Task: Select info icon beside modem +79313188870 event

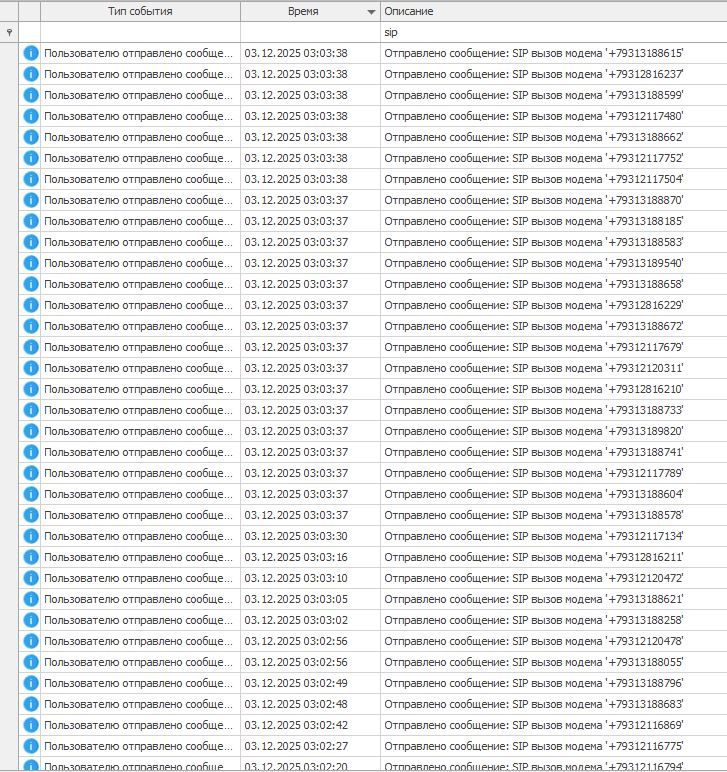Action: pyautogui.click(x=30, y=200)
